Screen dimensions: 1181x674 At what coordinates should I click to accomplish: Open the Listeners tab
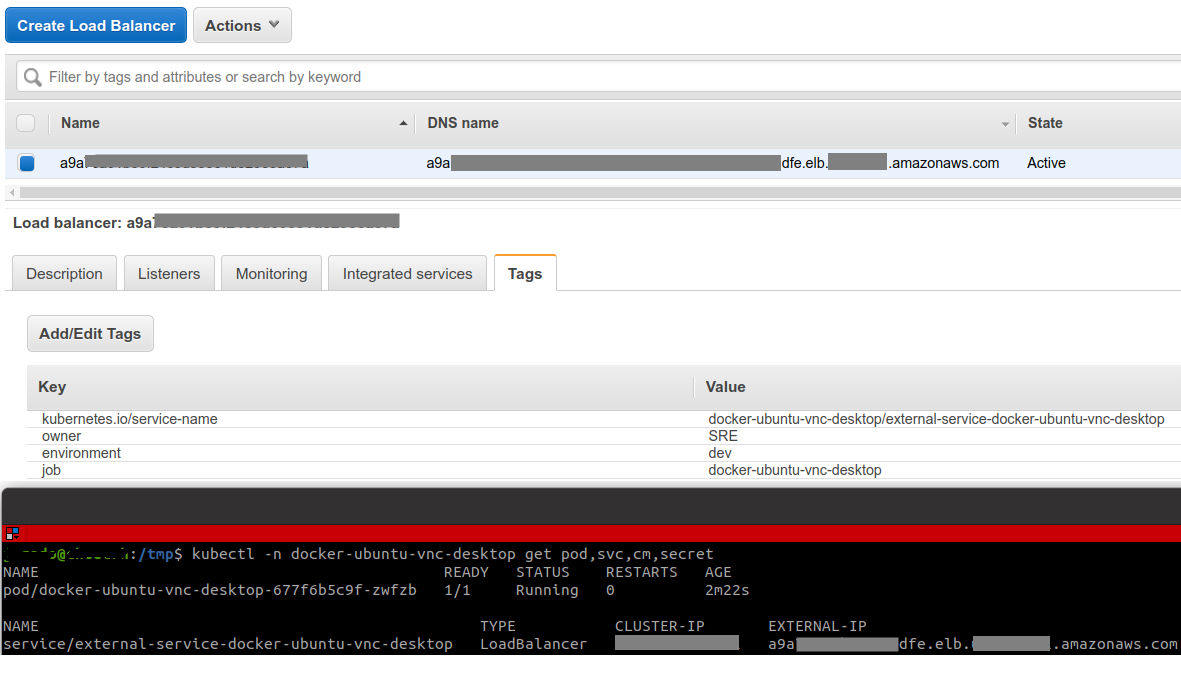tap(169, 274)
